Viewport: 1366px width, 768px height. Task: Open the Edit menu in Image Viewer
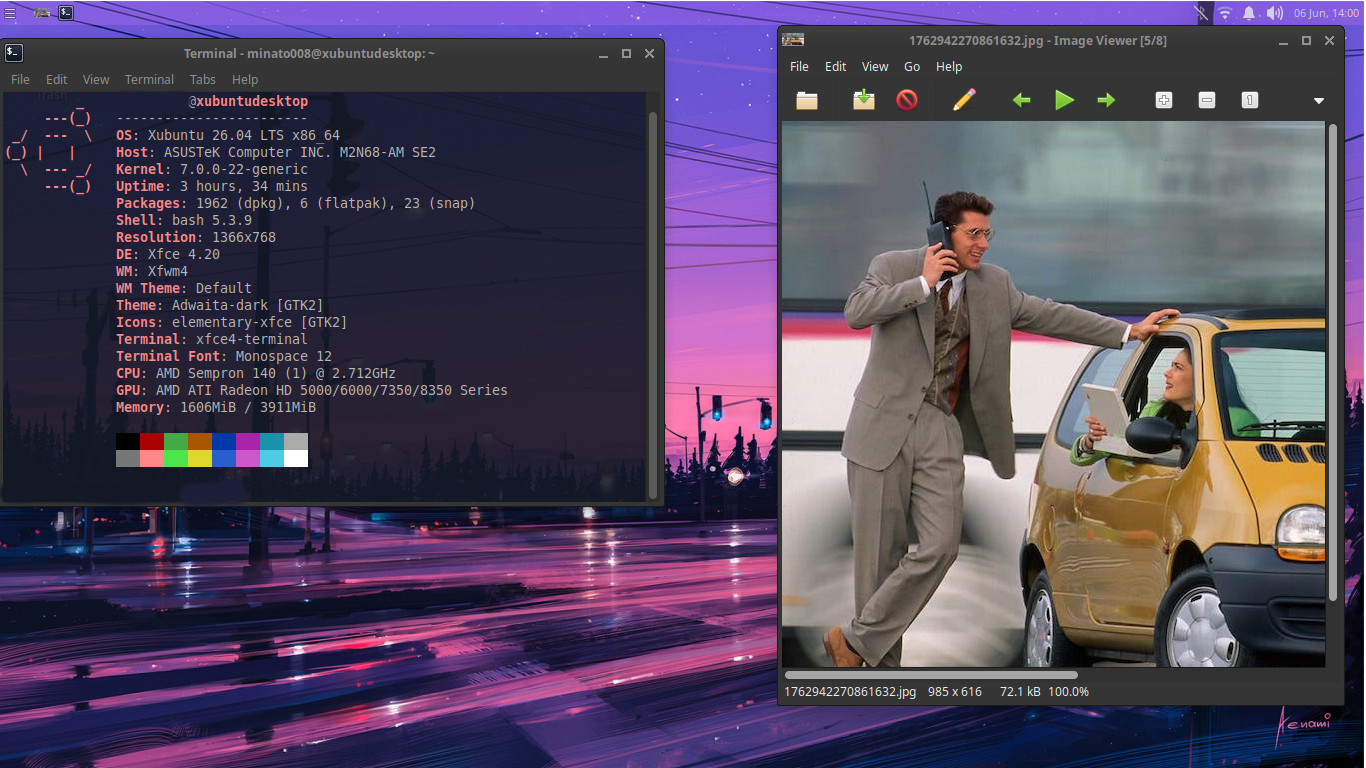[x=836, y=66]
